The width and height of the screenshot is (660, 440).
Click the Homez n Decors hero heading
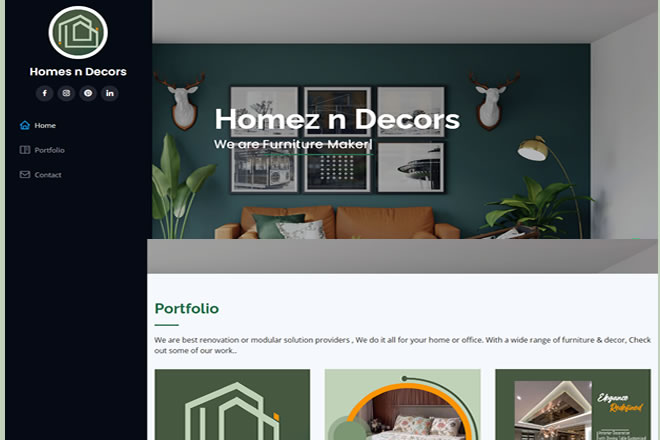(x=337, y=119)
